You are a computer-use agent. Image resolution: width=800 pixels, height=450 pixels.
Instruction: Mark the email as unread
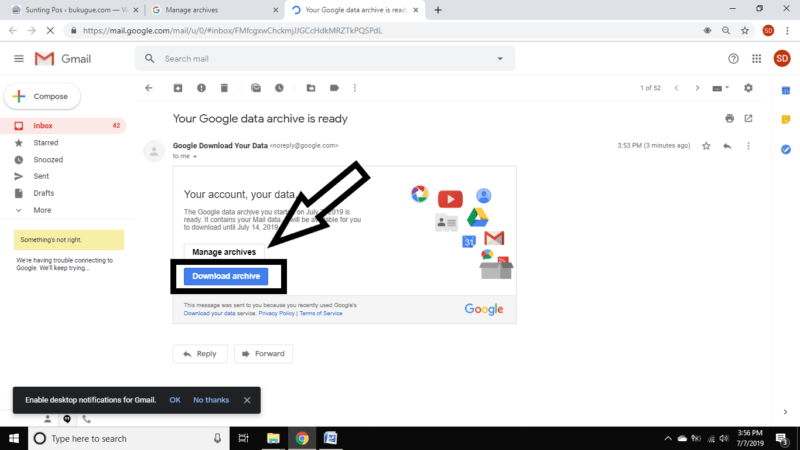256,88
